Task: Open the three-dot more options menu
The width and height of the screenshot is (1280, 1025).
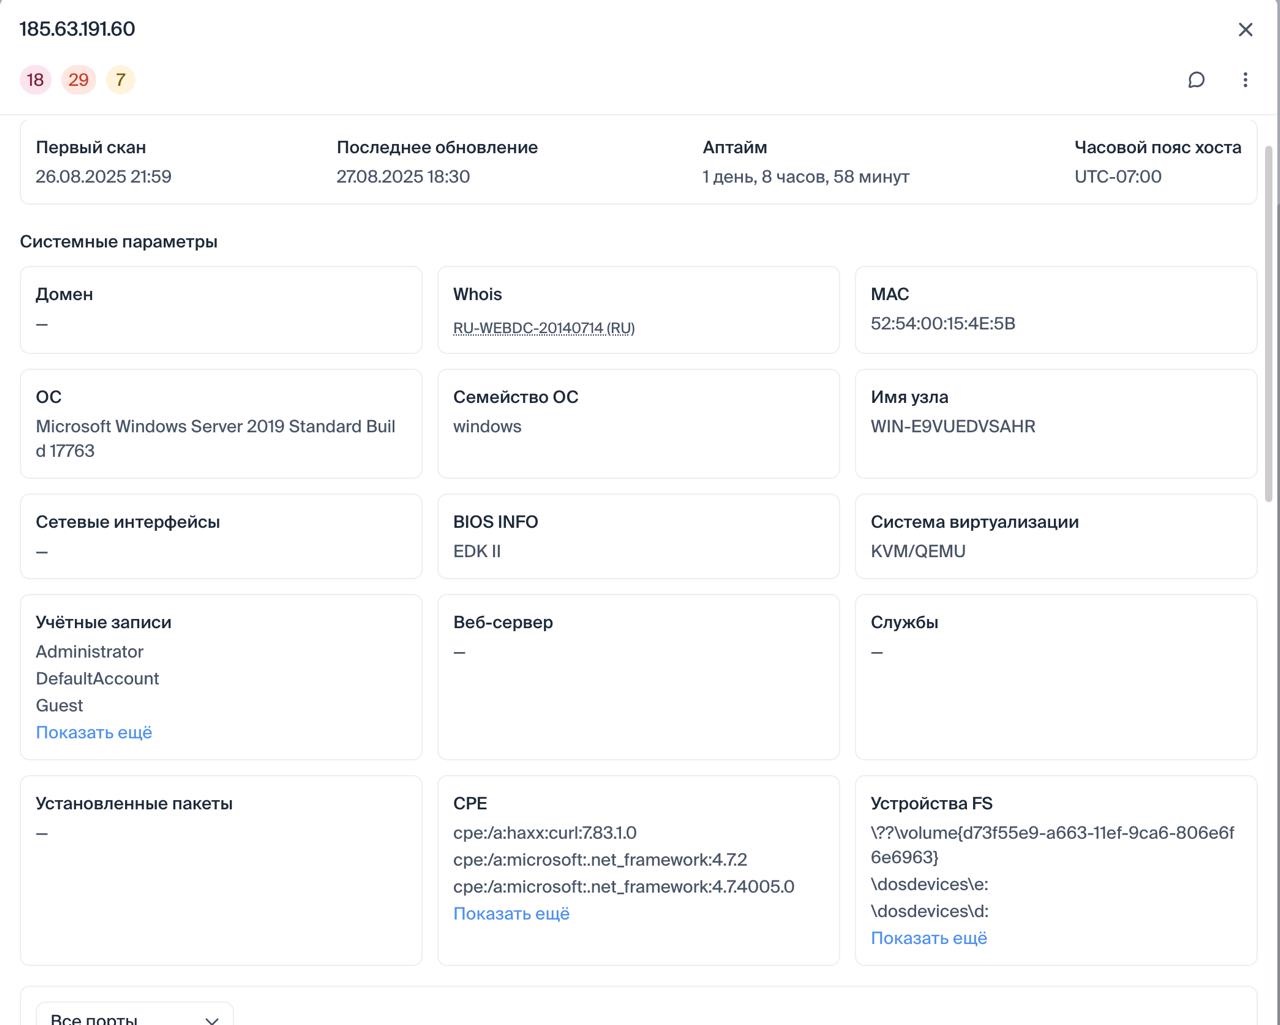Action: [1245, 80]
